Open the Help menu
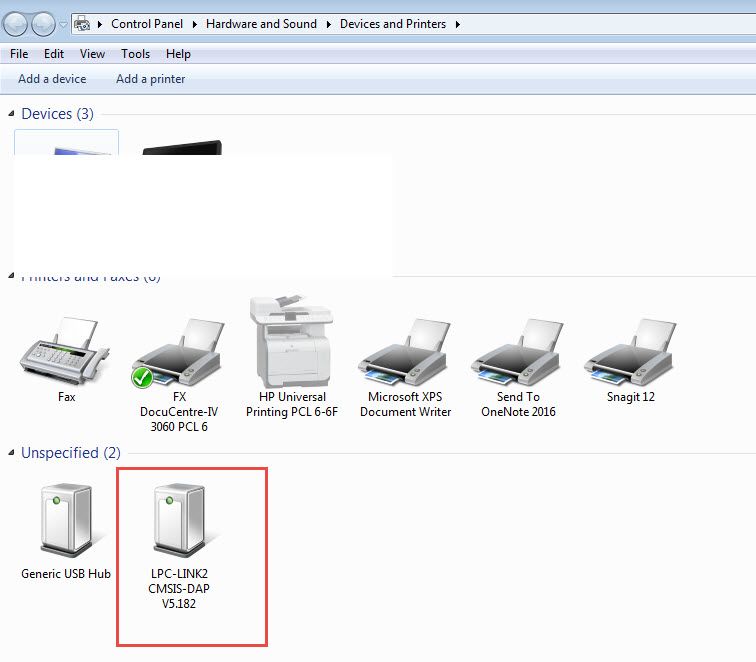The image size is (756, 662). point(178,54)
